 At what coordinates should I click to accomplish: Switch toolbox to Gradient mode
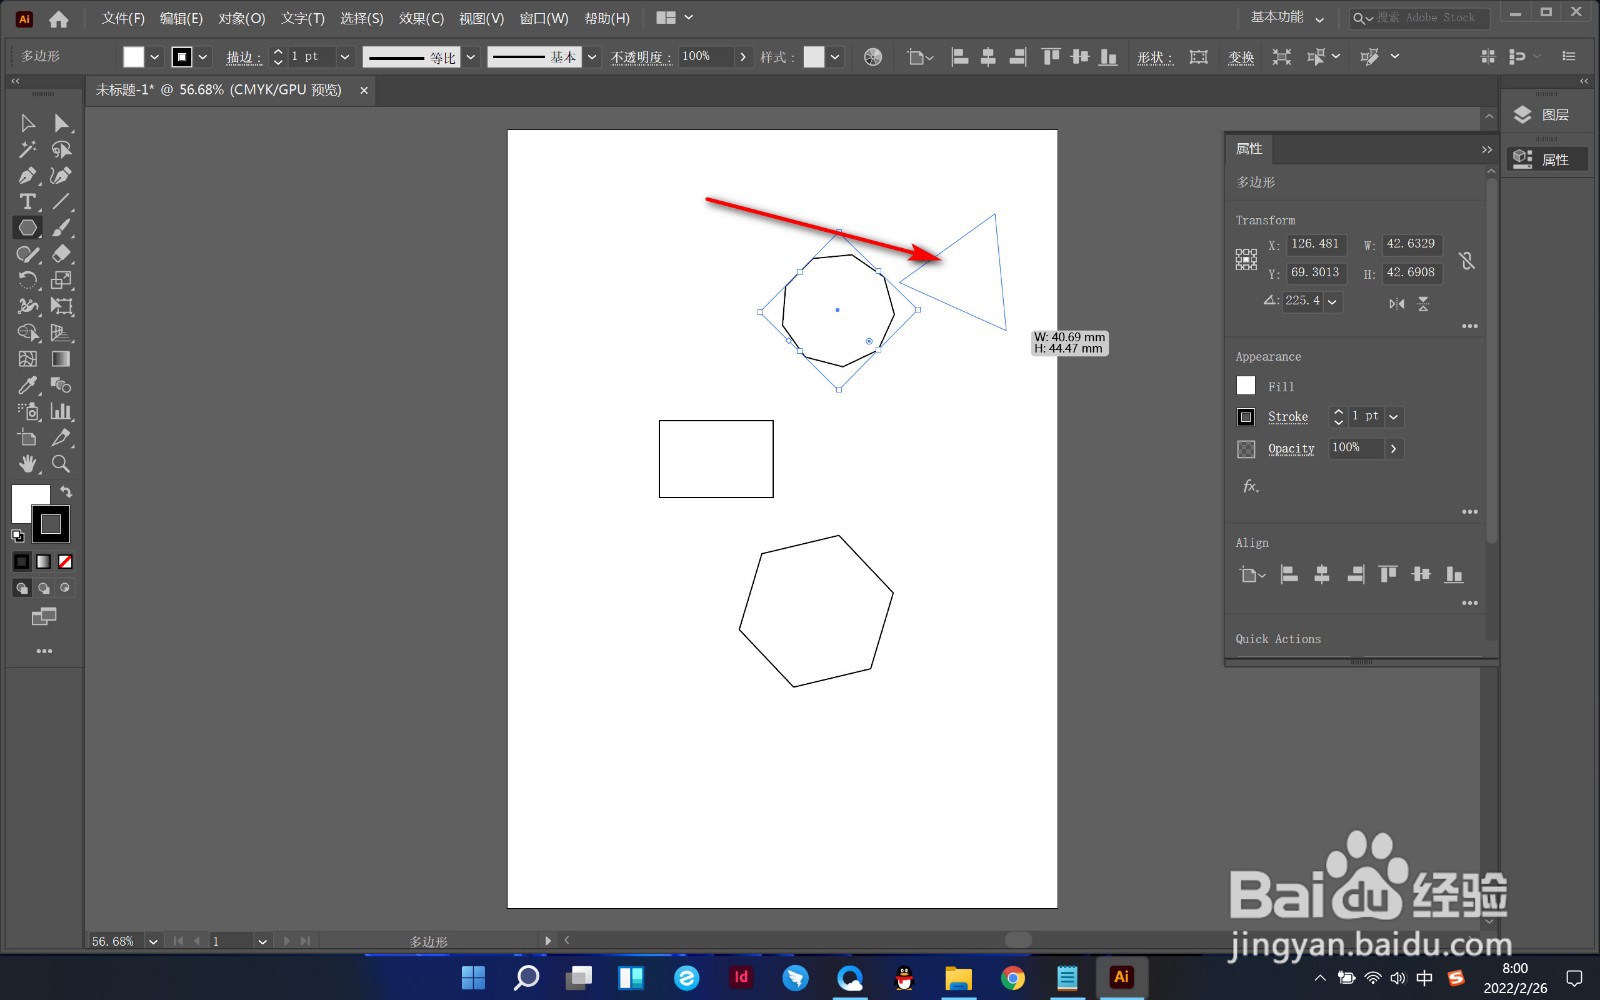[44, 562]
